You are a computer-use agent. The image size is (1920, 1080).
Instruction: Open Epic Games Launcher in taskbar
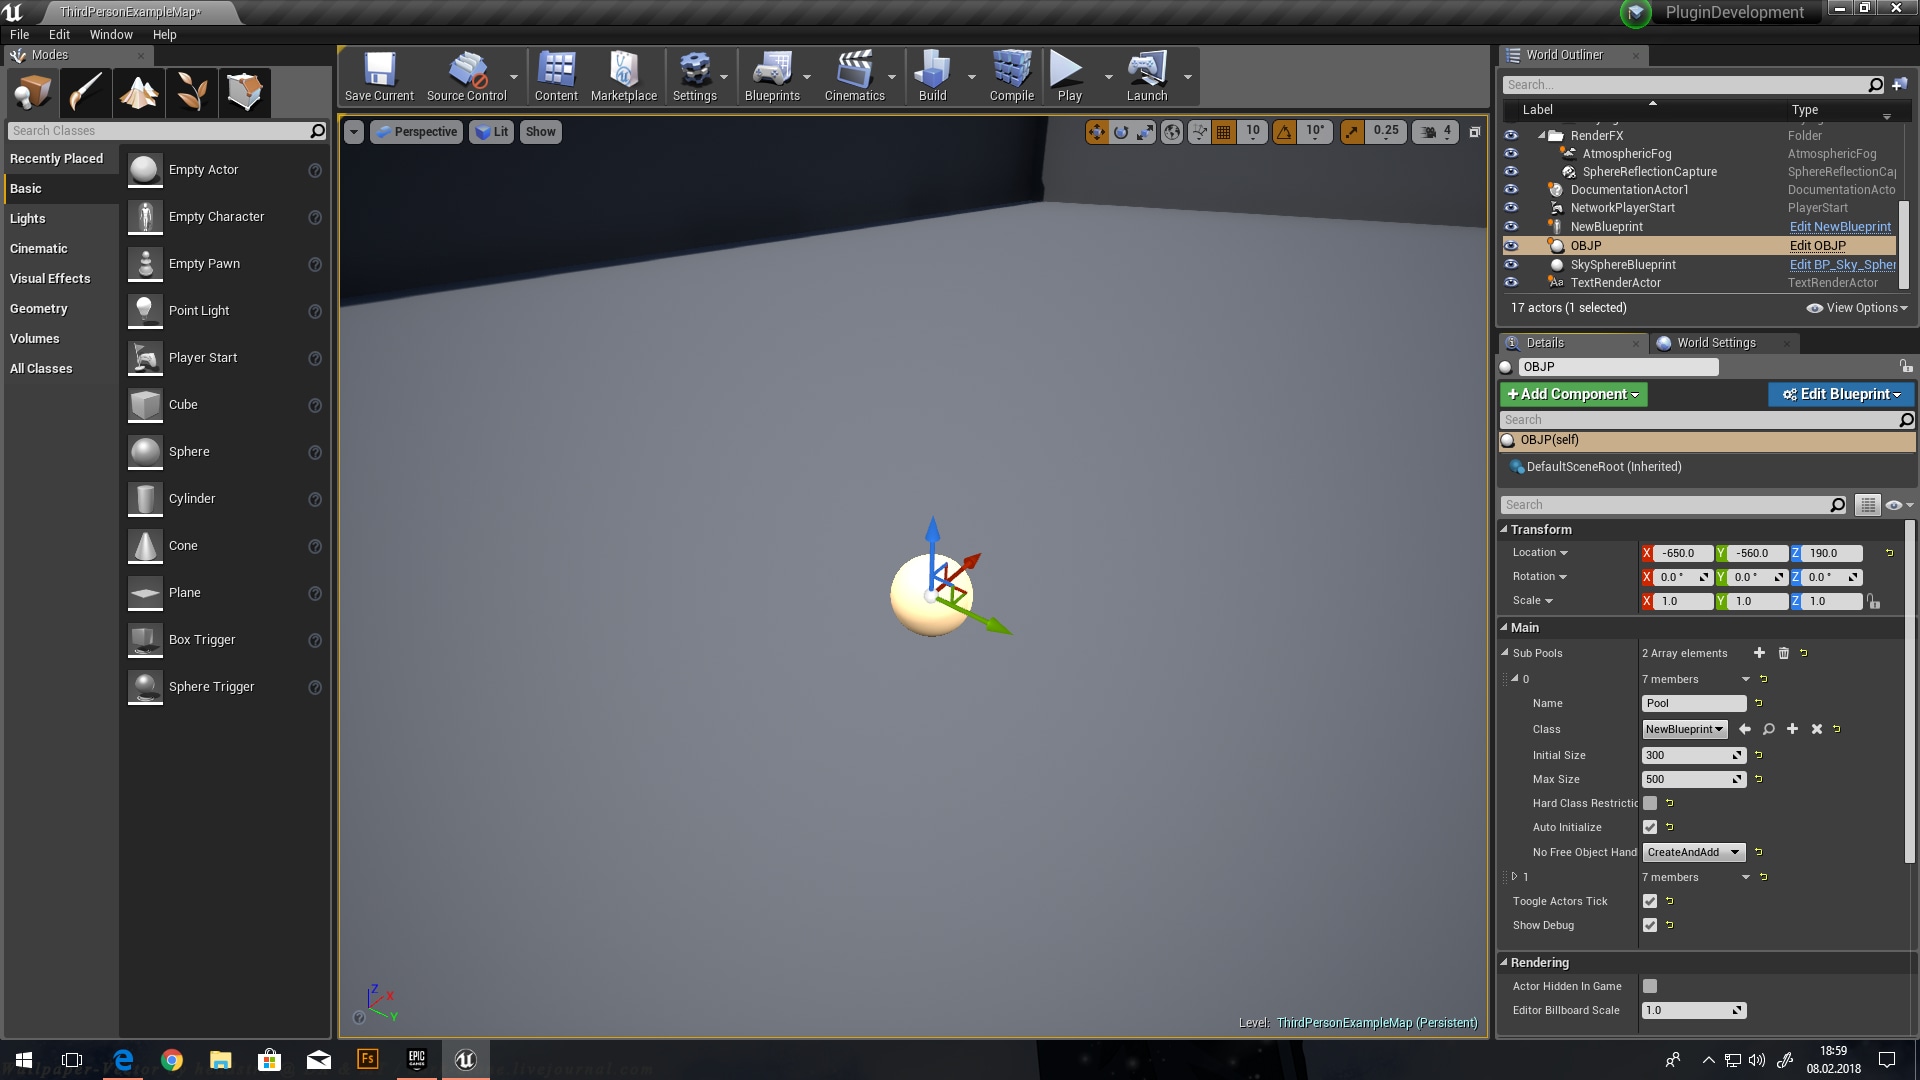(417, 1059)
